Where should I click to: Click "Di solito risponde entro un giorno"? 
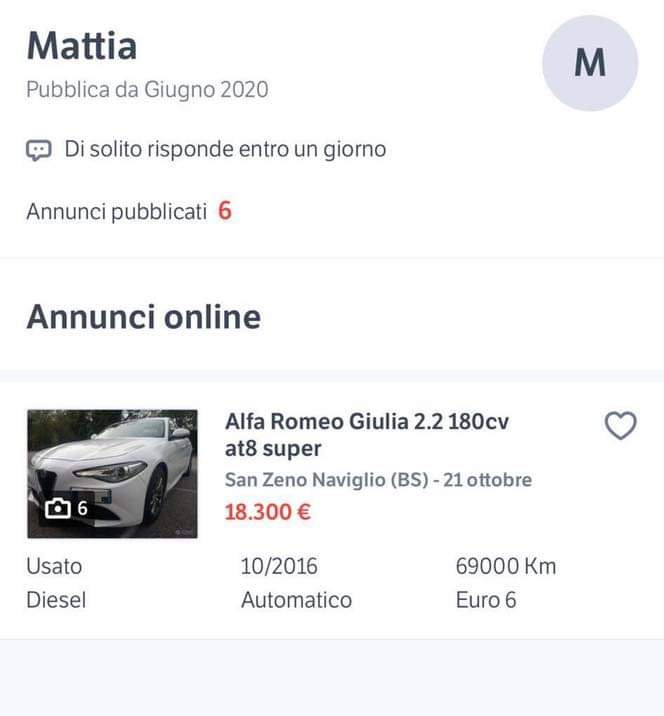tap(225, 150)
